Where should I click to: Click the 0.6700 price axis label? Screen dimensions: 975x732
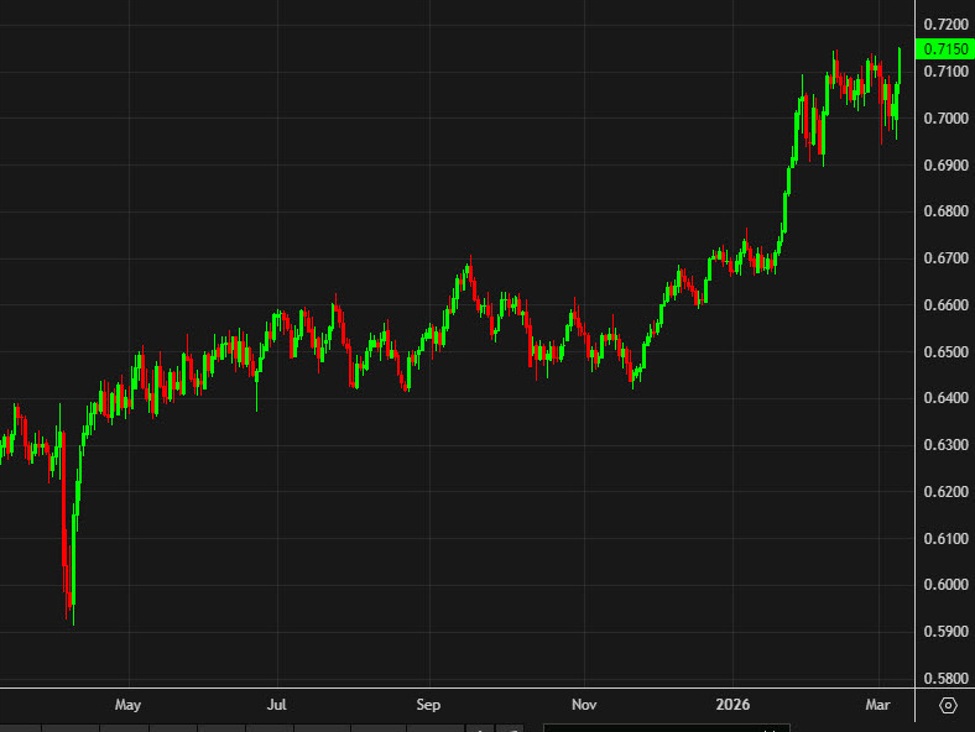pos(944,259)
